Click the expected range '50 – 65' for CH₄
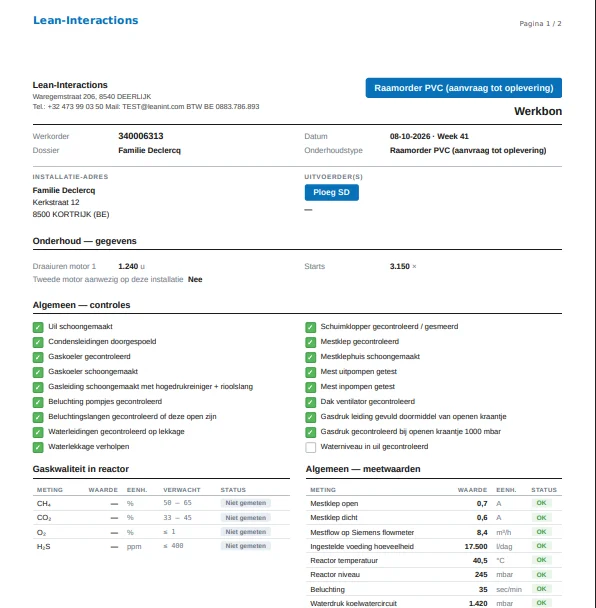 click(x=178, y=503)
